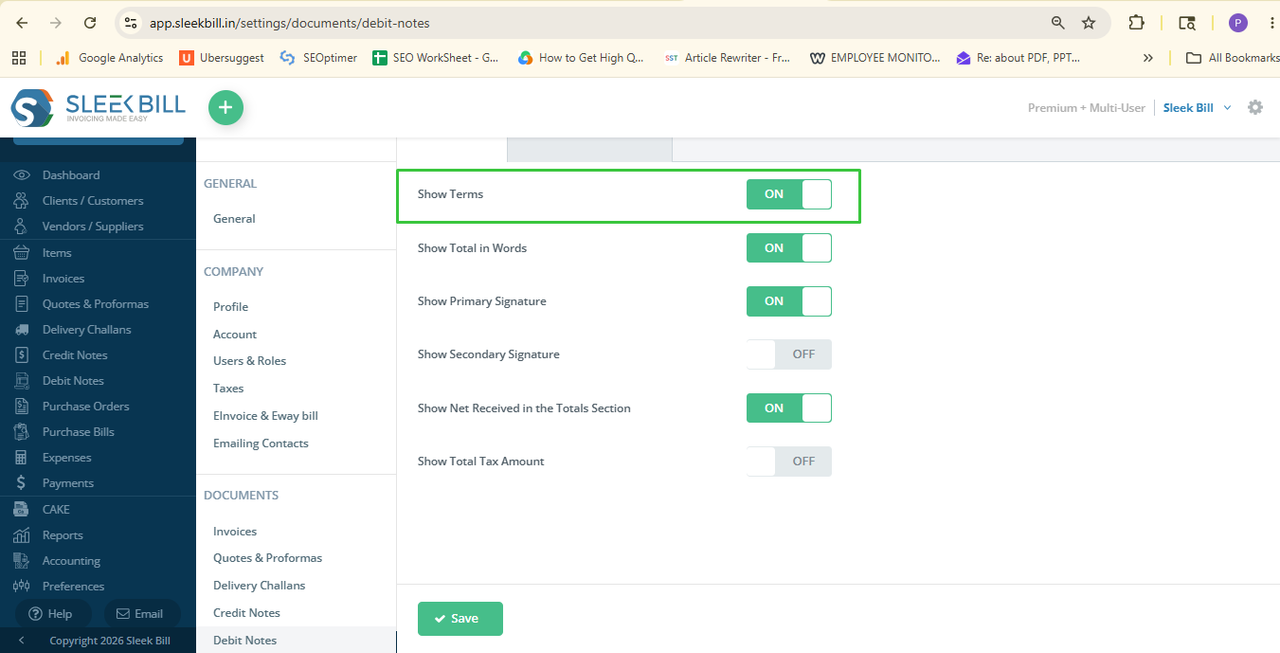This screenshot has height=653, width=1280.
Task: Click the Purchase Bills icon
Action: coord(21,432)
